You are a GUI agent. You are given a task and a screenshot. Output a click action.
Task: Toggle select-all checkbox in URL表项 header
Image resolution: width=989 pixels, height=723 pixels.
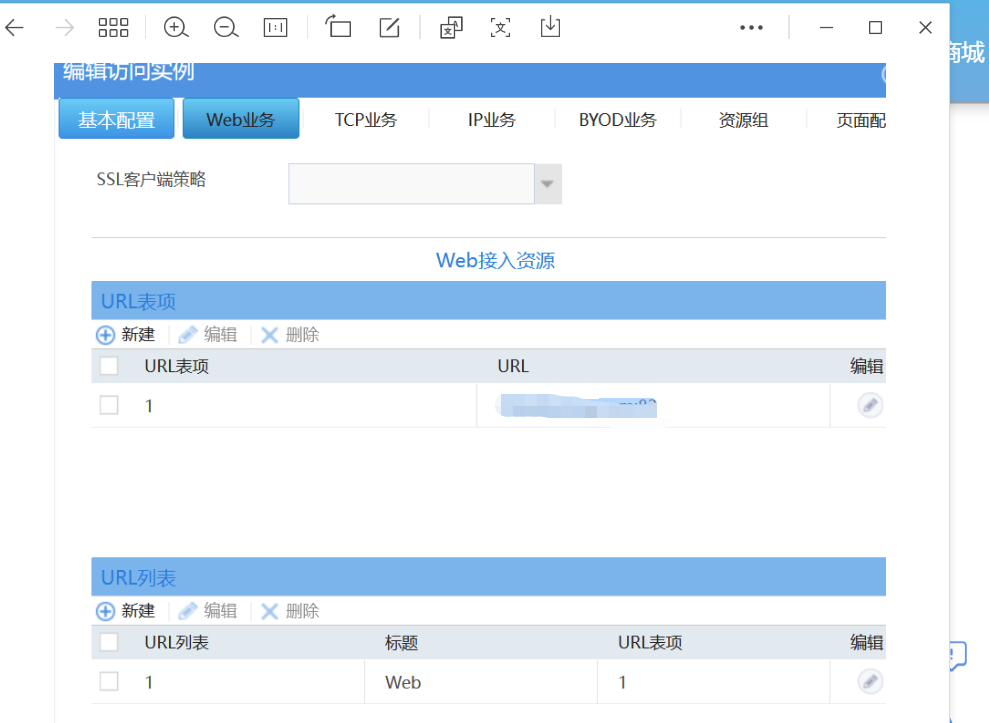point(109,366)
